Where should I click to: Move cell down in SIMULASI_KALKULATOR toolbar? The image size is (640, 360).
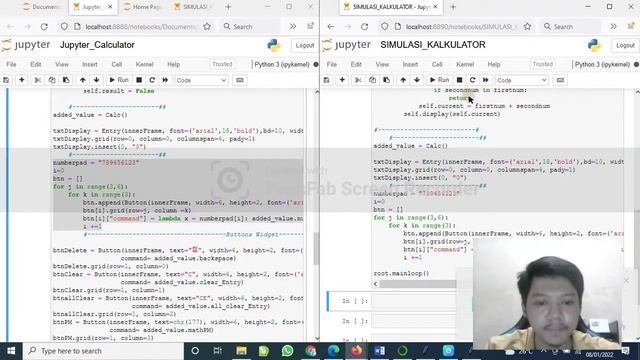click(x=417, y=80)
